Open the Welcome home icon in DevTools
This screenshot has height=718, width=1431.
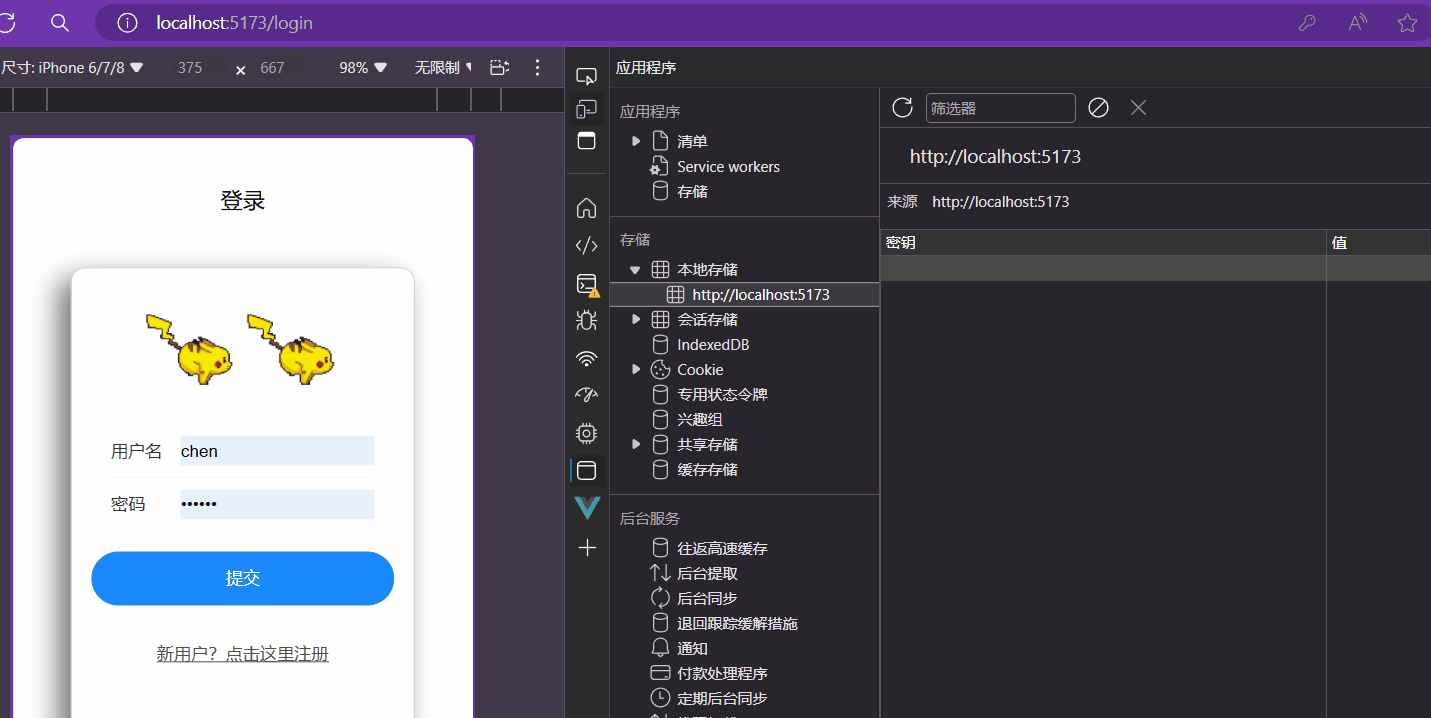click(x=587, y=208)
